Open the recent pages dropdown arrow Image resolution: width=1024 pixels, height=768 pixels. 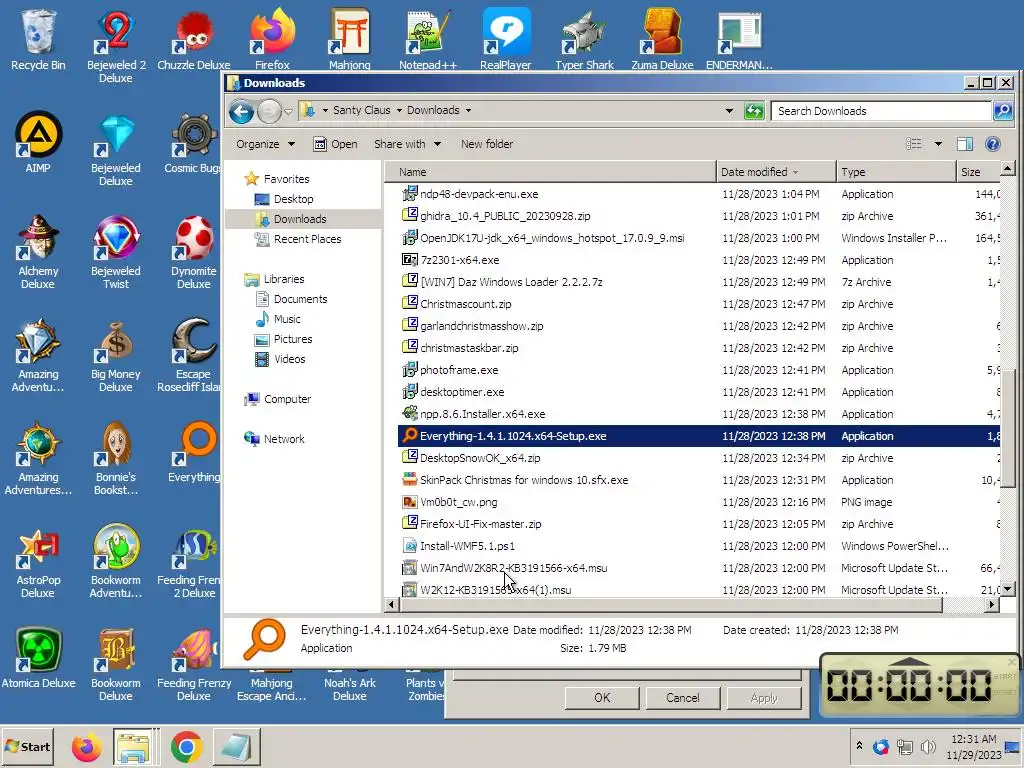tap(288, 112)
